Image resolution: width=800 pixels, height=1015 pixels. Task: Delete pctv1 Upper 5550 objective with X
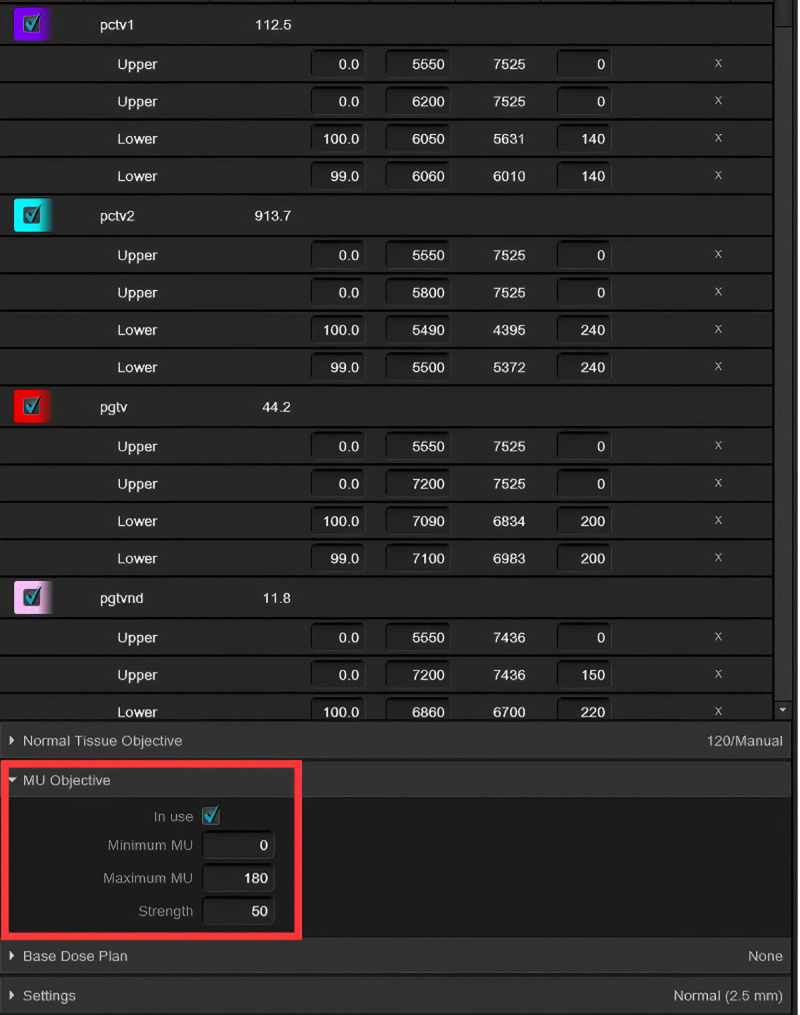pos(718,63)
